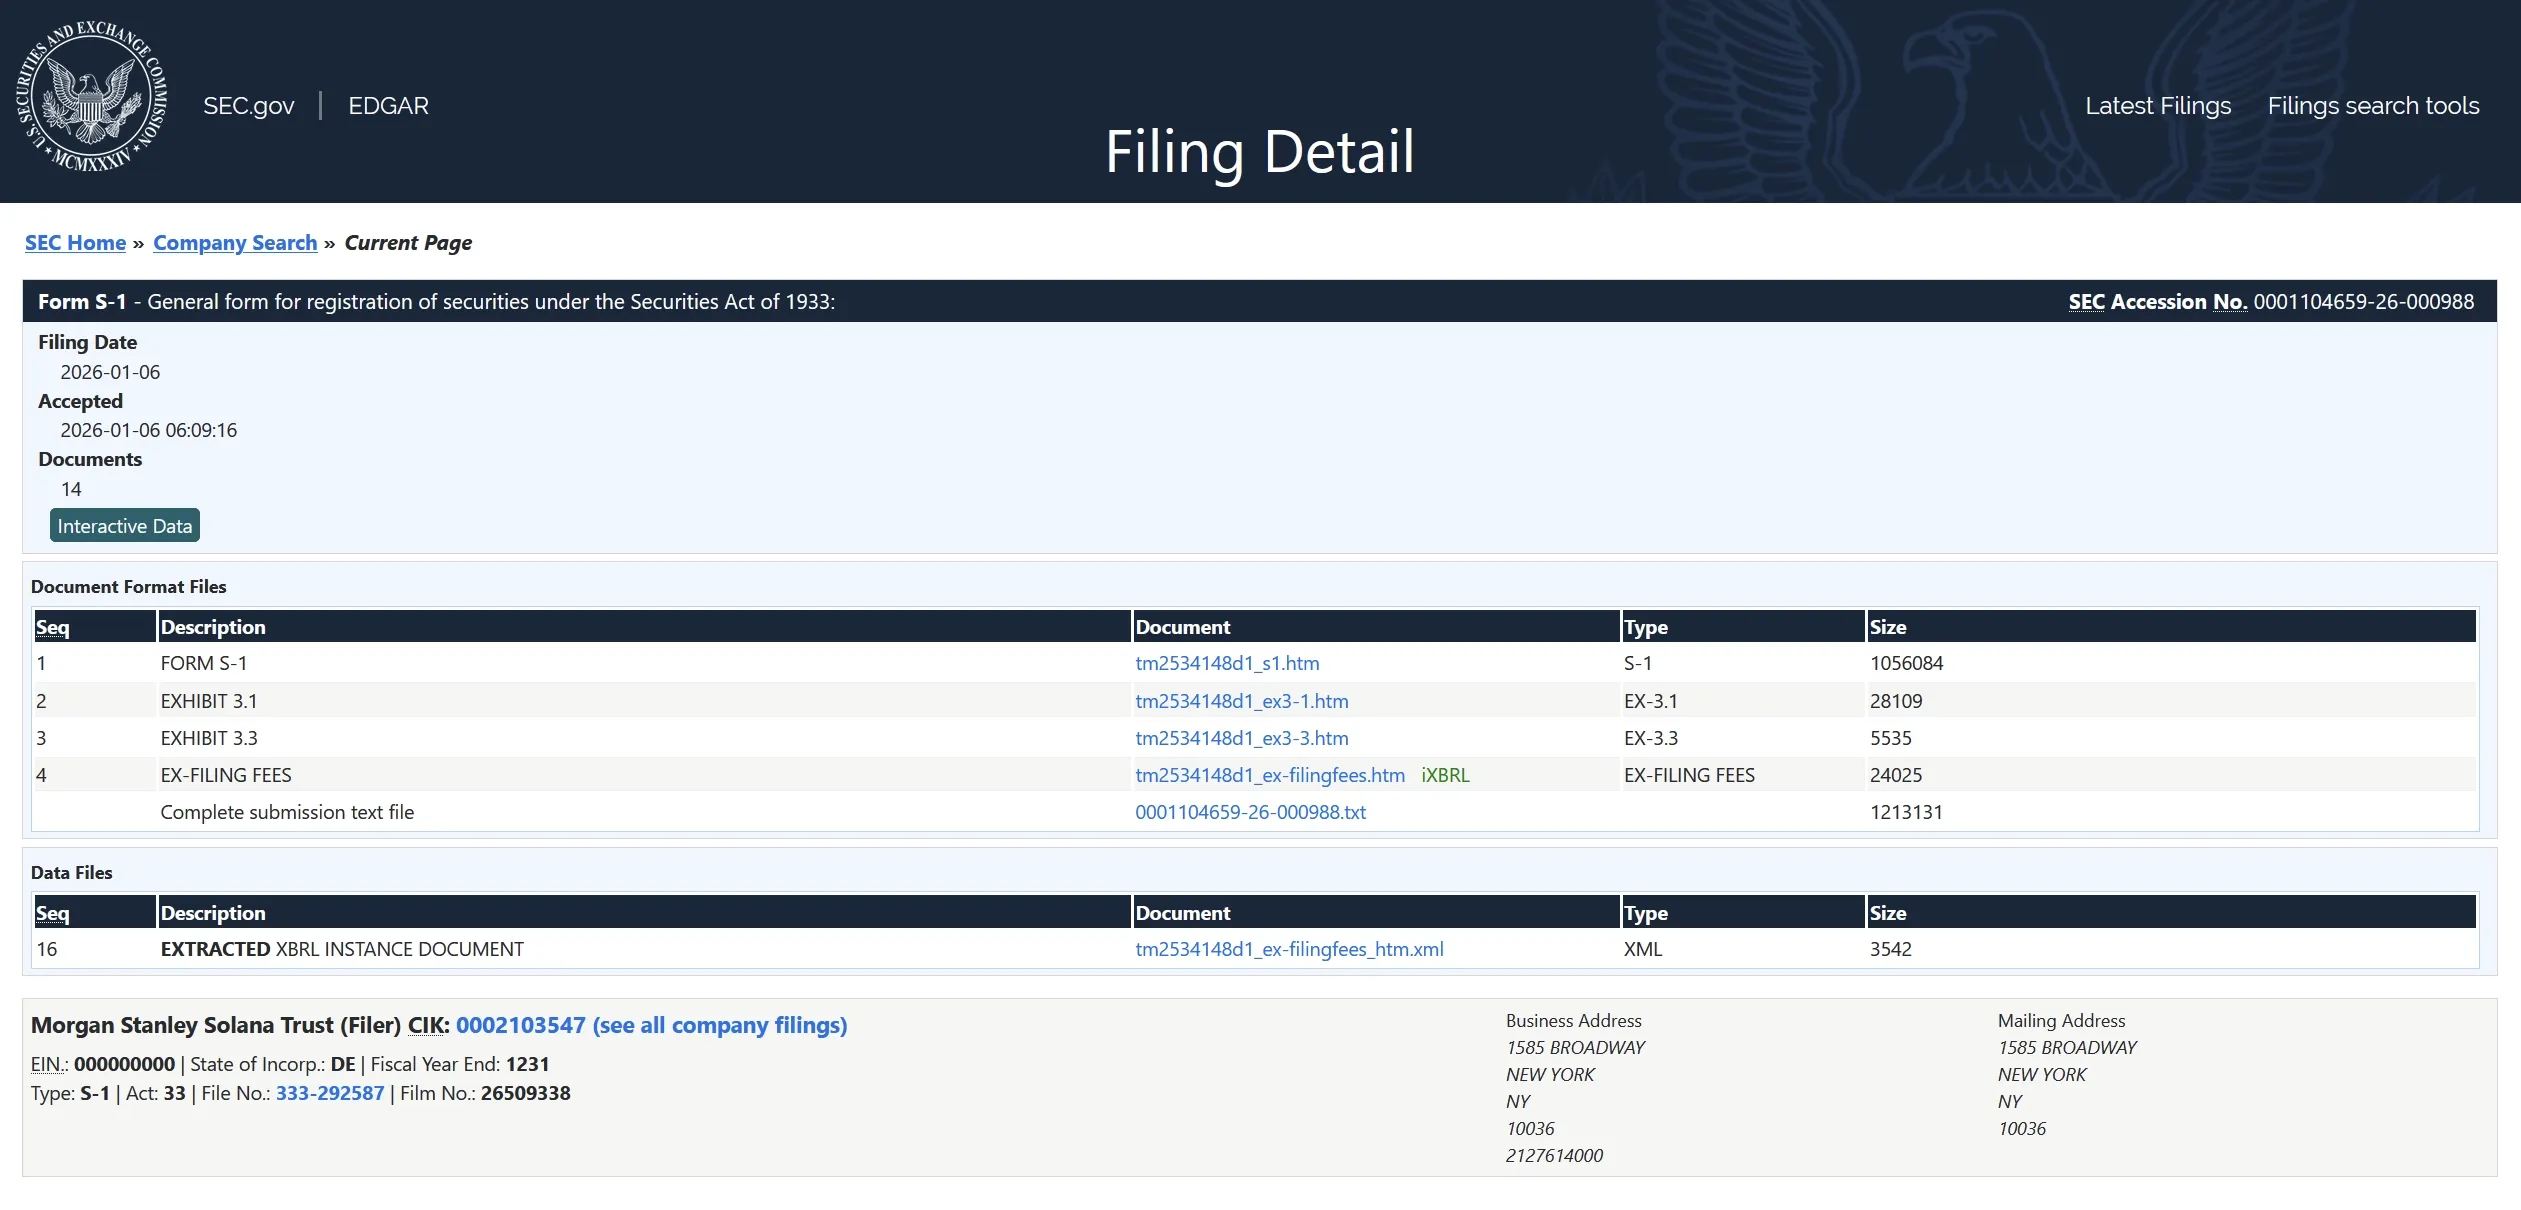Open Exhibit 3.3 document link
2521x1210 pixels.
[x=1241, y=738]
